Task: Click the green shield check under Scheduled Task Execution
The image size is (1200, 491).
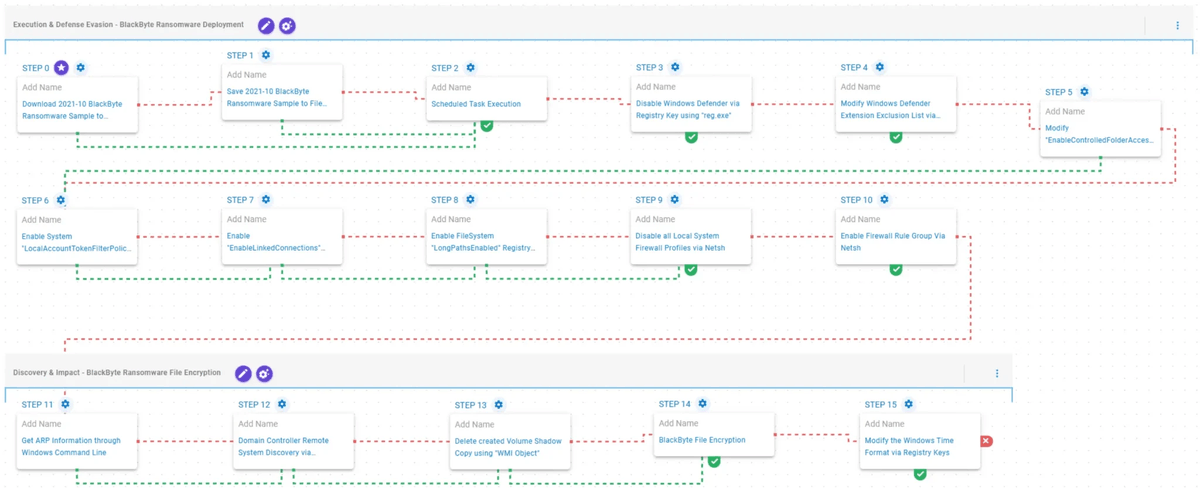Action: tap(487, 125)
